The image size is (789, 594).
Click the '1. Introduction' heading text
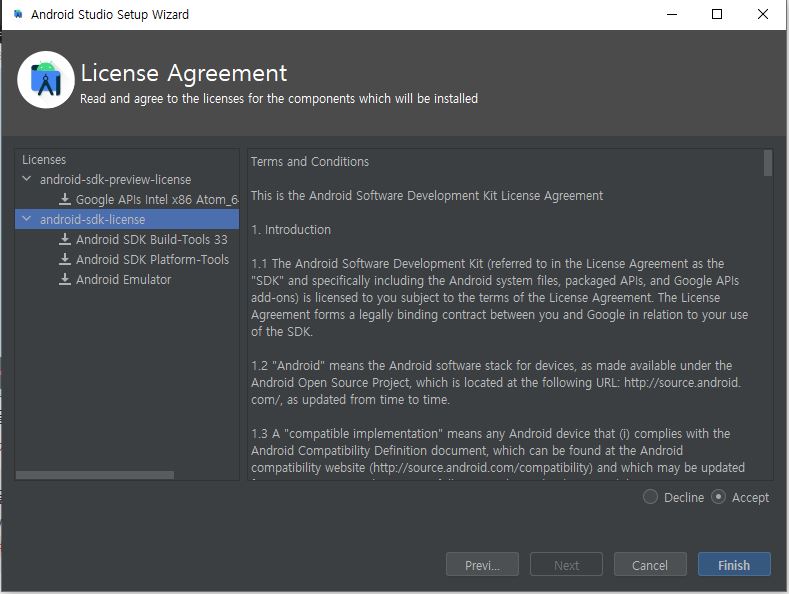291,230
